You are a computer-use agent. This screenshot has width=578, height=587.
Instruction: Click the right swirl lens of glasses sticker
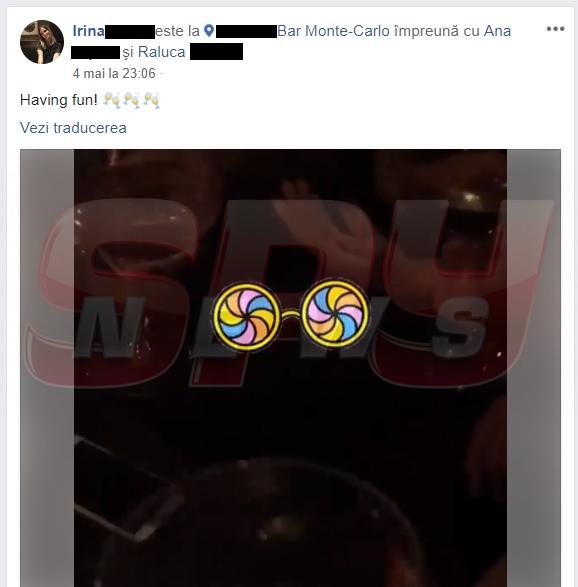(334, 314)
